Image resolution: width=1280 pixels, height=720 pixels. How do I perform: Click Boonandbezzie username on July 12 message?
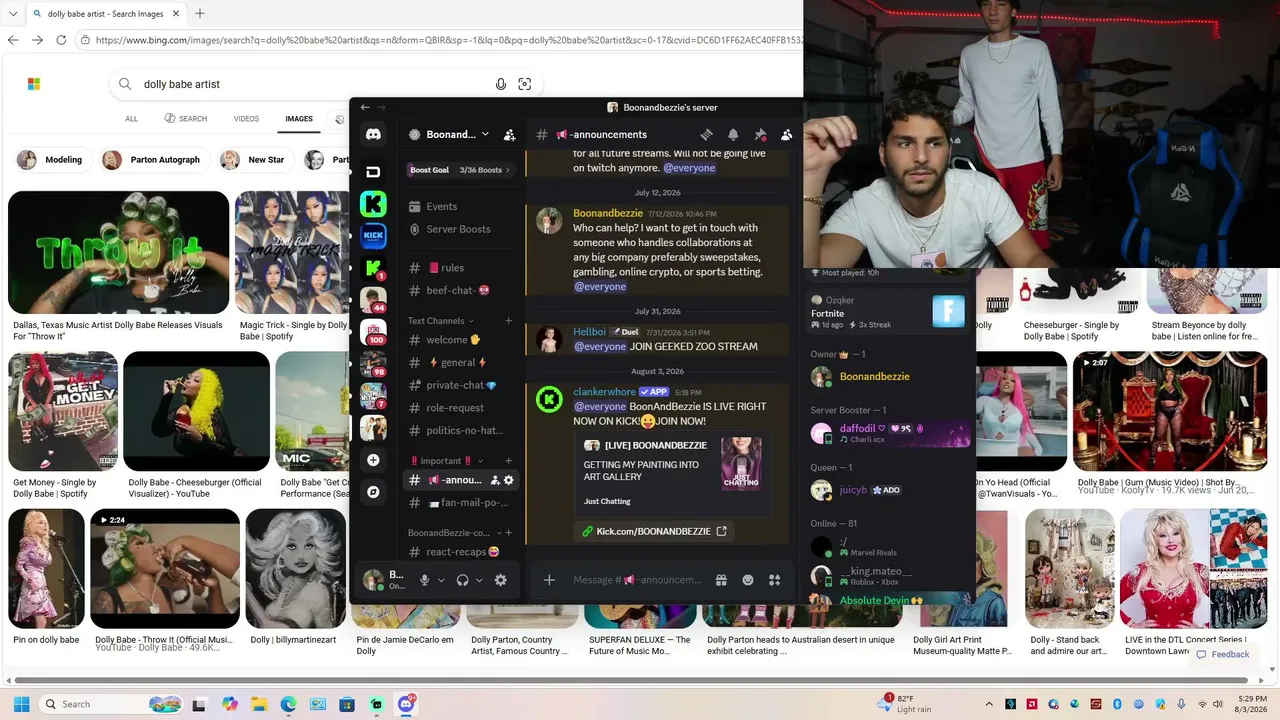click(x=608, y=213)
